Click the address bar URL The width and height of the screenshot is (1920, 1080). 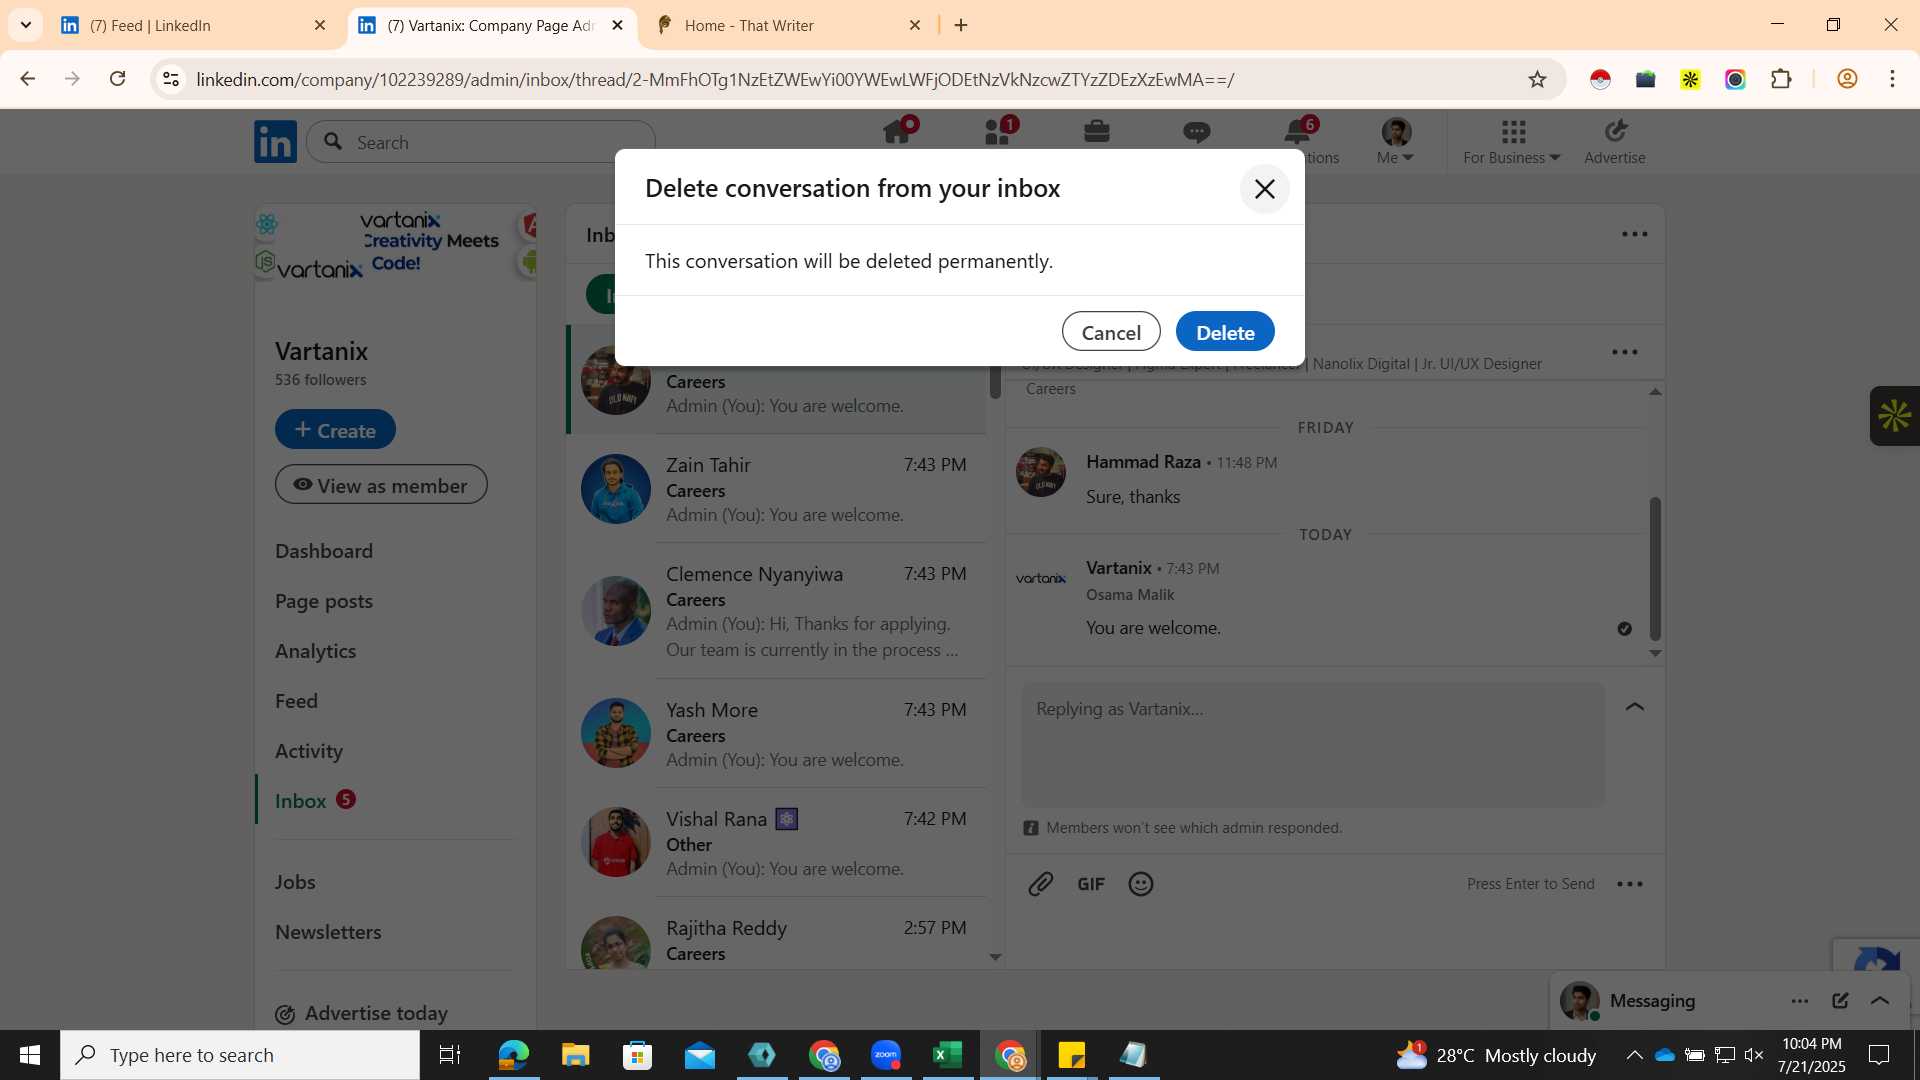point(715,80)
